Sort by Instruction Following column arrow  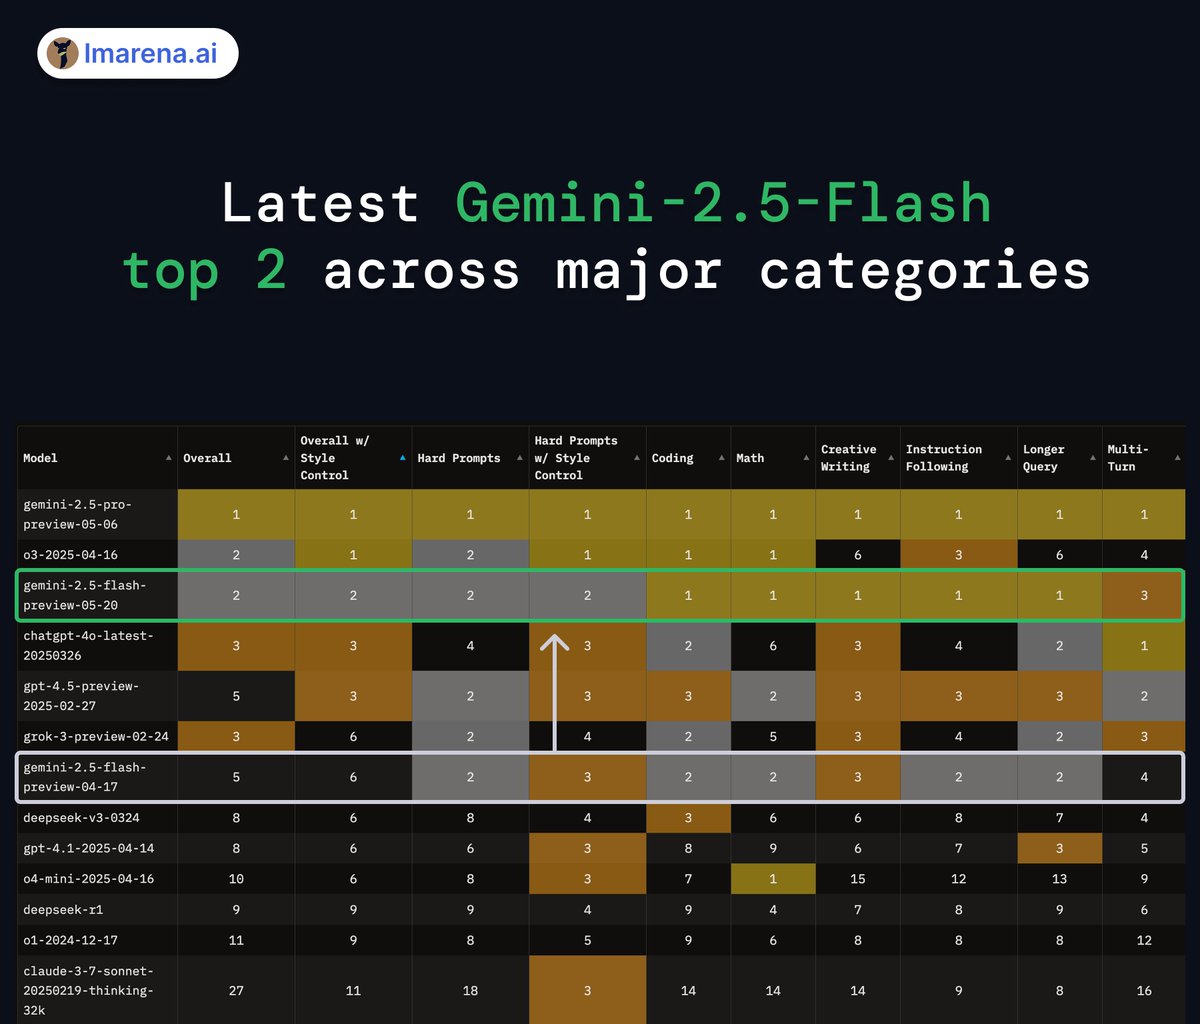[1007, 458]
